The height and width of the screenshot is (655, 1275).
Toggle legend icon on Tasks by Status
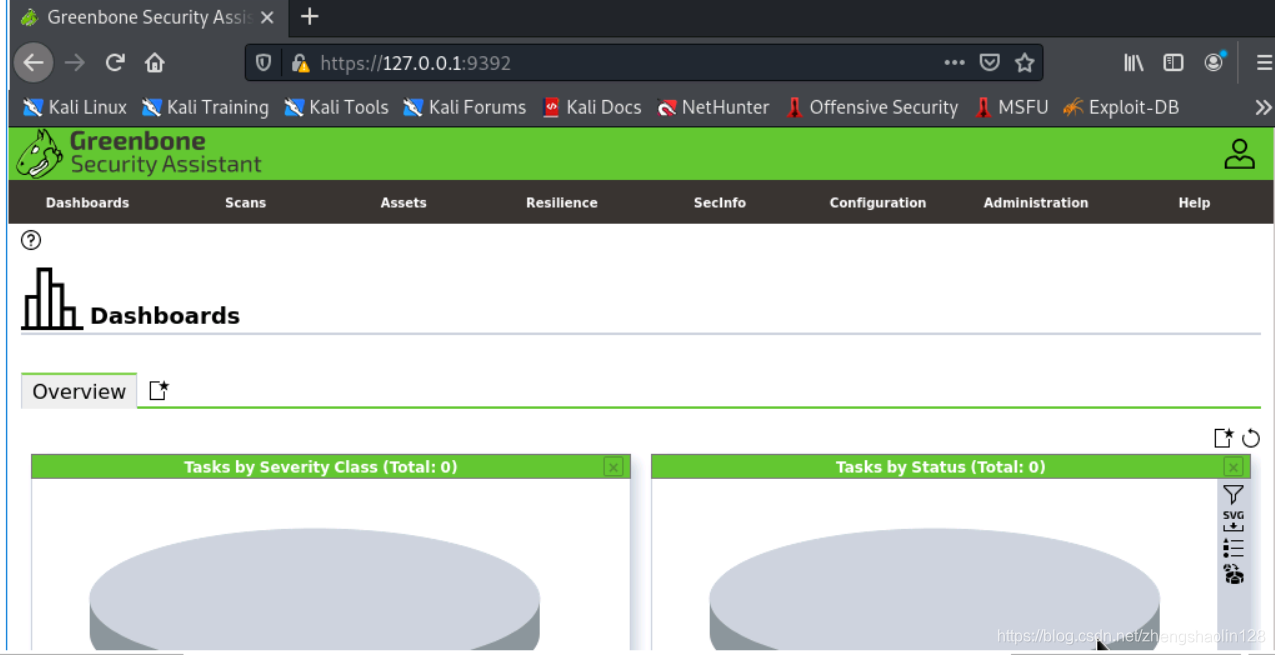(x=1233, y=548)
